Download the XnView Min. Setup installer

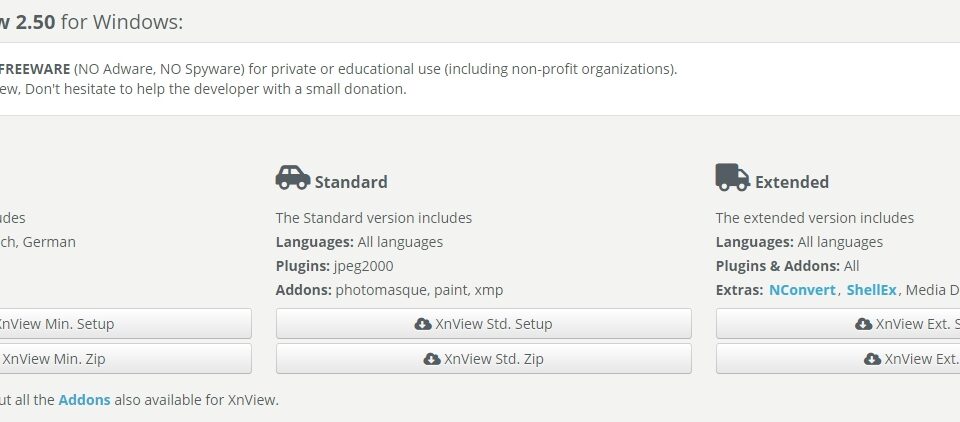126,323
